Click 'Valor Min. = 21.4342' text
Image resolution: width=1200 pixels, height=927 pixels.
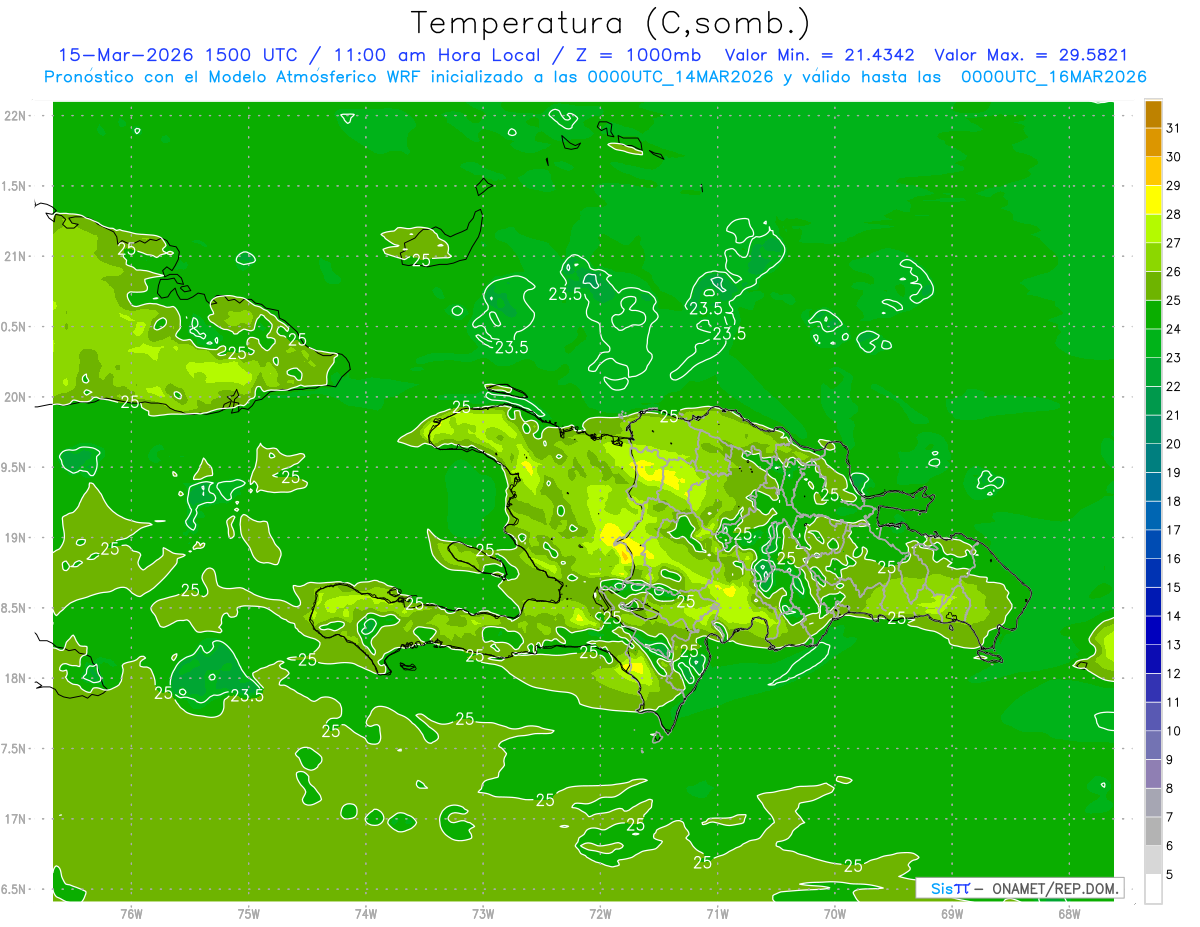tap(820, 55)
